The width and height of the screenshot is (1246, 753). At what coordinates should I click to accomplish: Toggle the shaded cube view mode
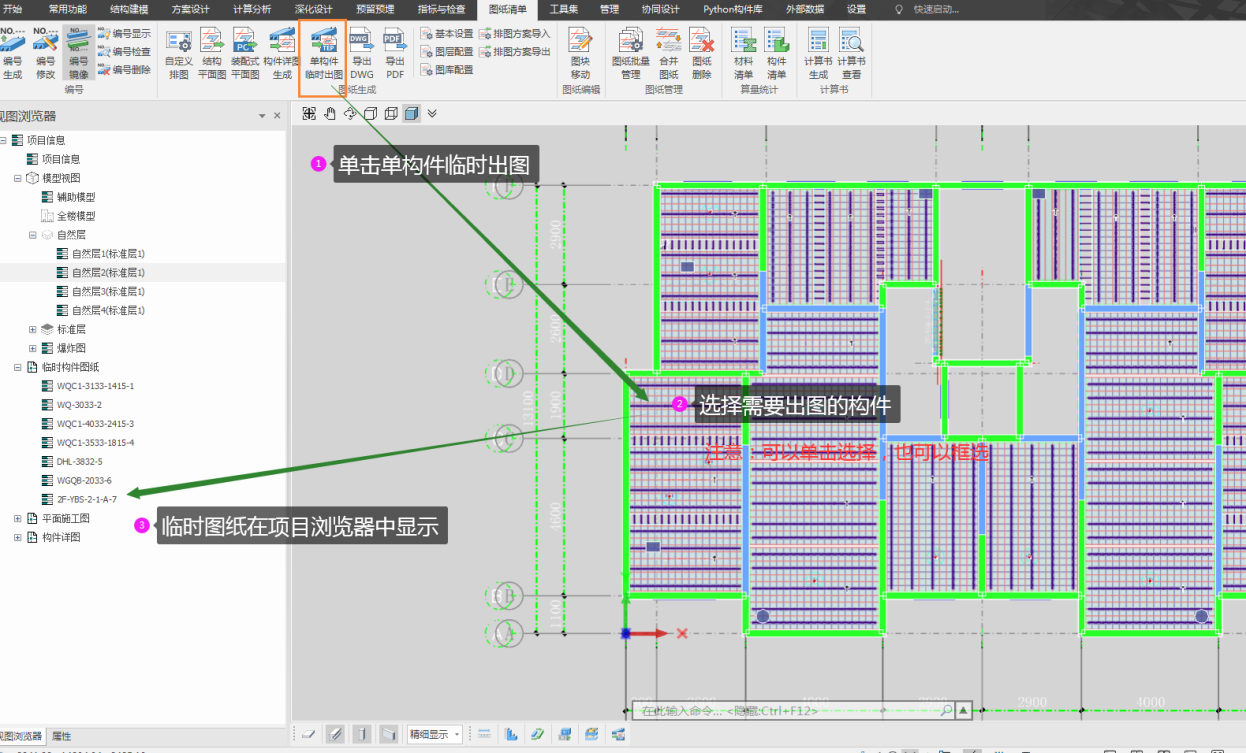pos(411,113)
